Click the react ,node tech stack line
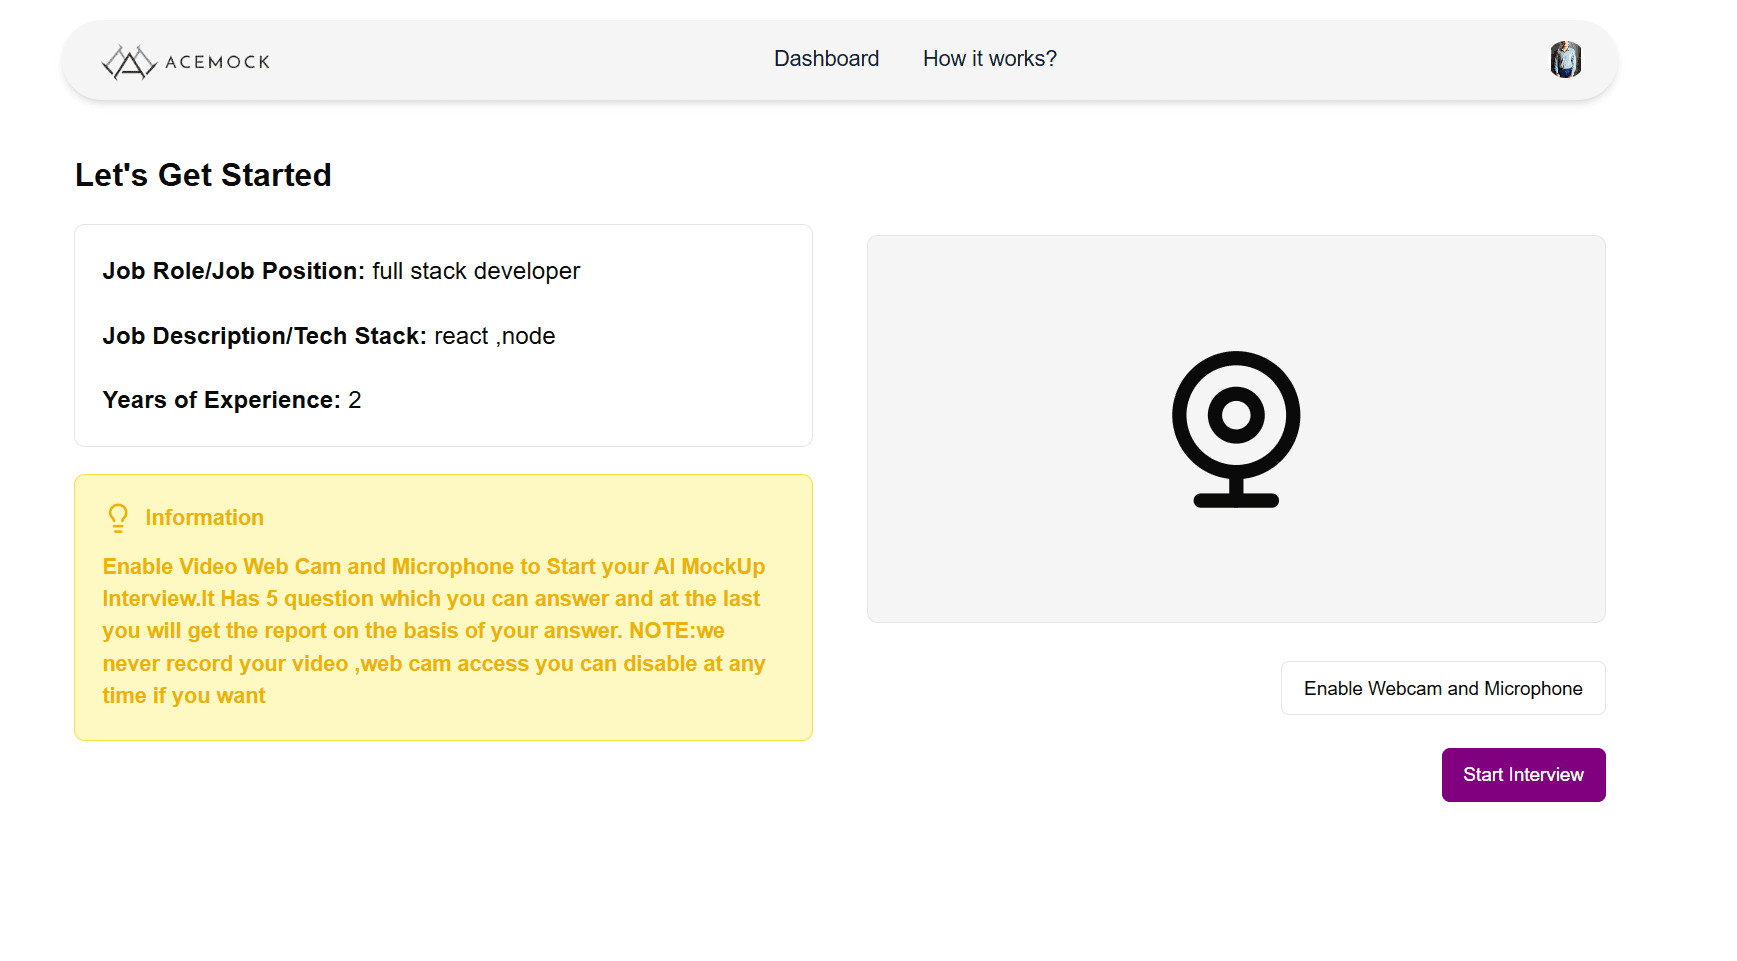Screen dimensions: 1737x961 494,336
